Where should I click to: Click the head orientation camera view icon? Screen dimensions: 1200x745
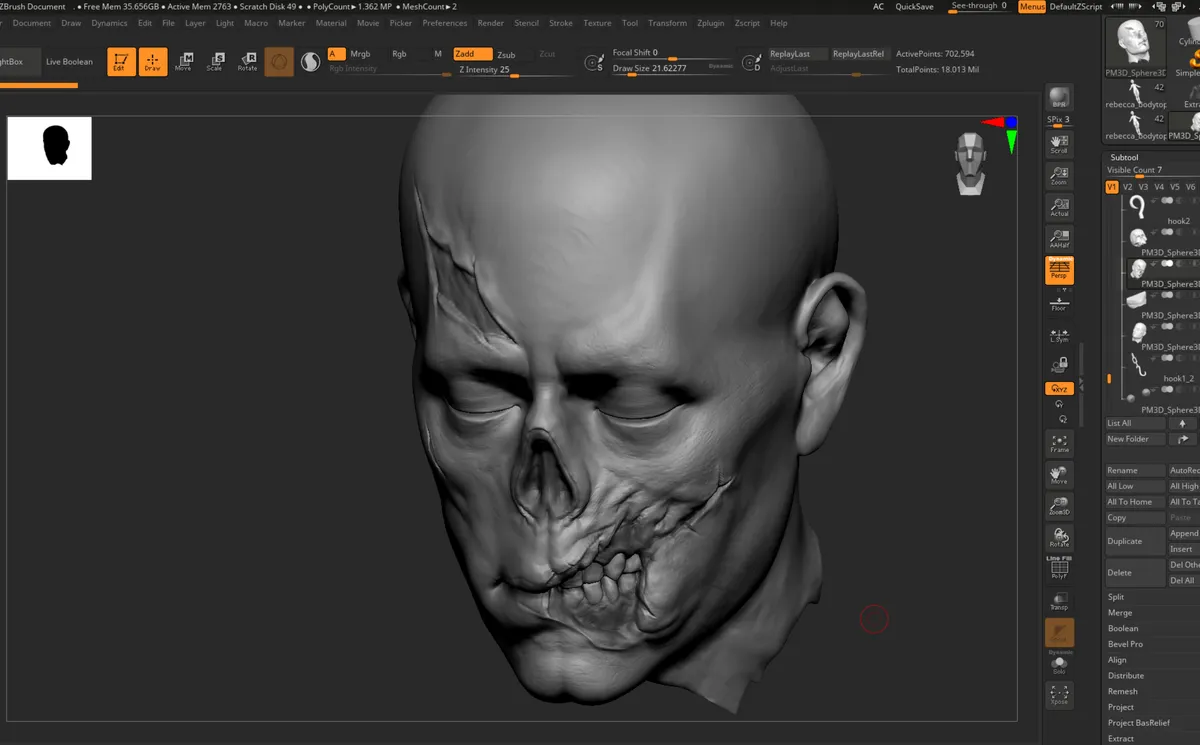[972, 164]
